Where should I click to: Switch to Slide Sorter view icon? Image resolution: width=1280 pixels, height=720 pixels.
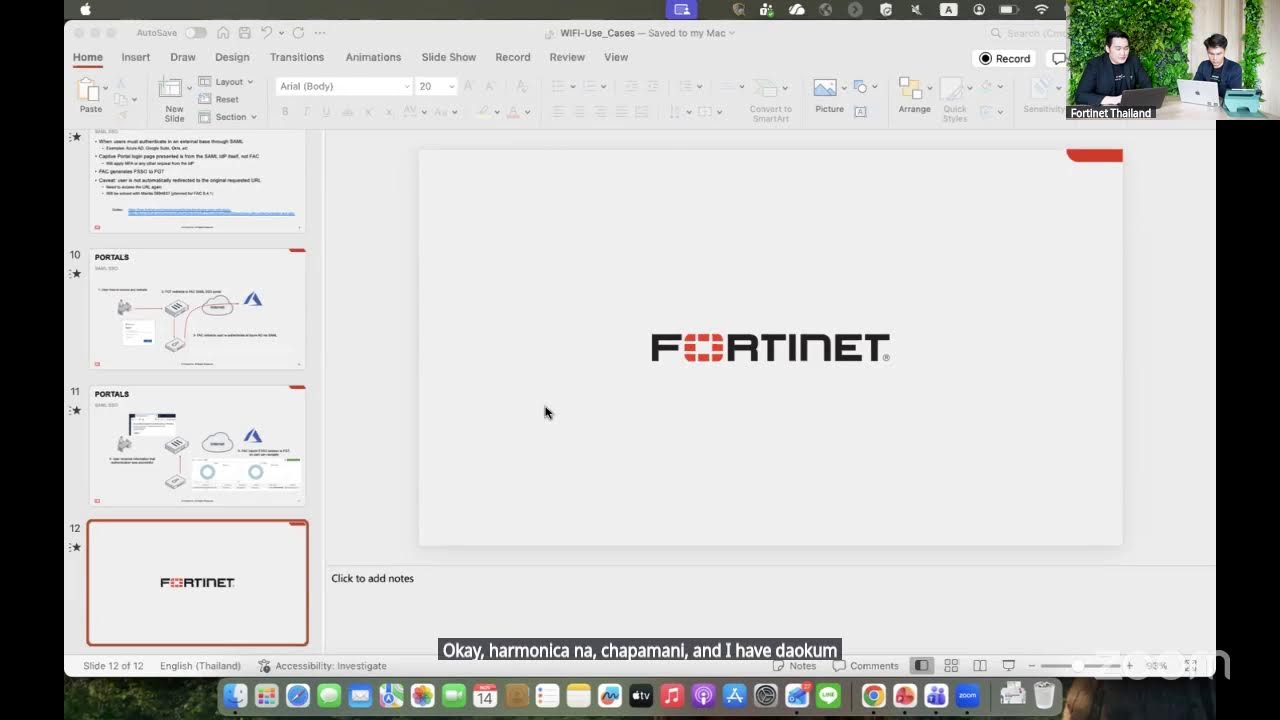point(951,666)
